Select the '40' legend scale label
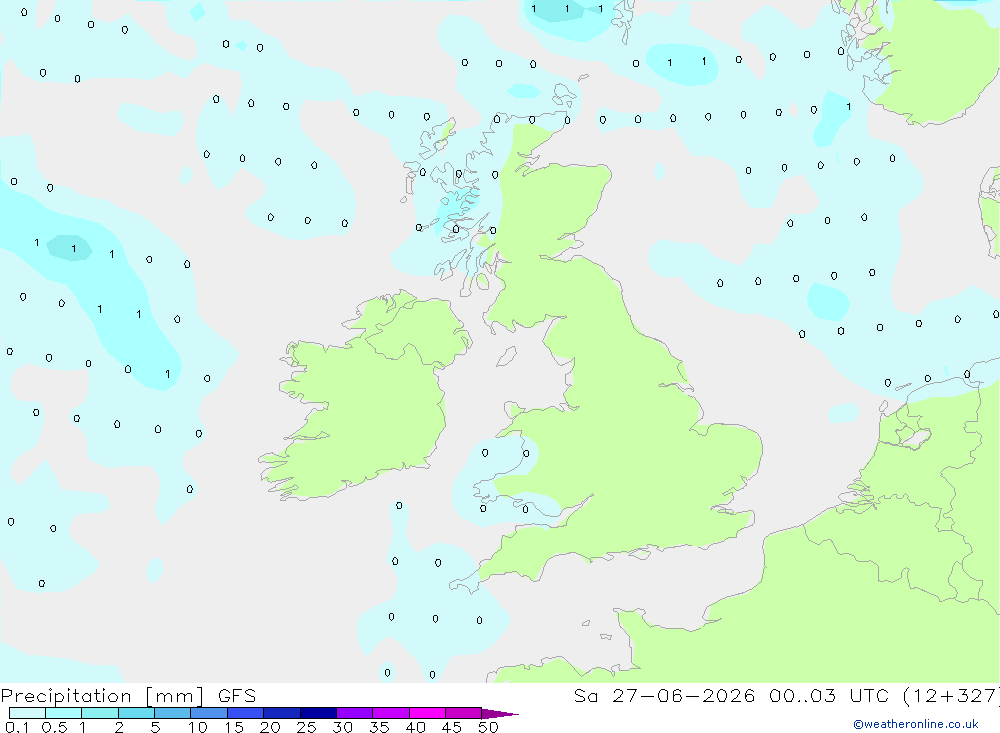Screen dimensions: 1000x733 click(x=415, y=727)
